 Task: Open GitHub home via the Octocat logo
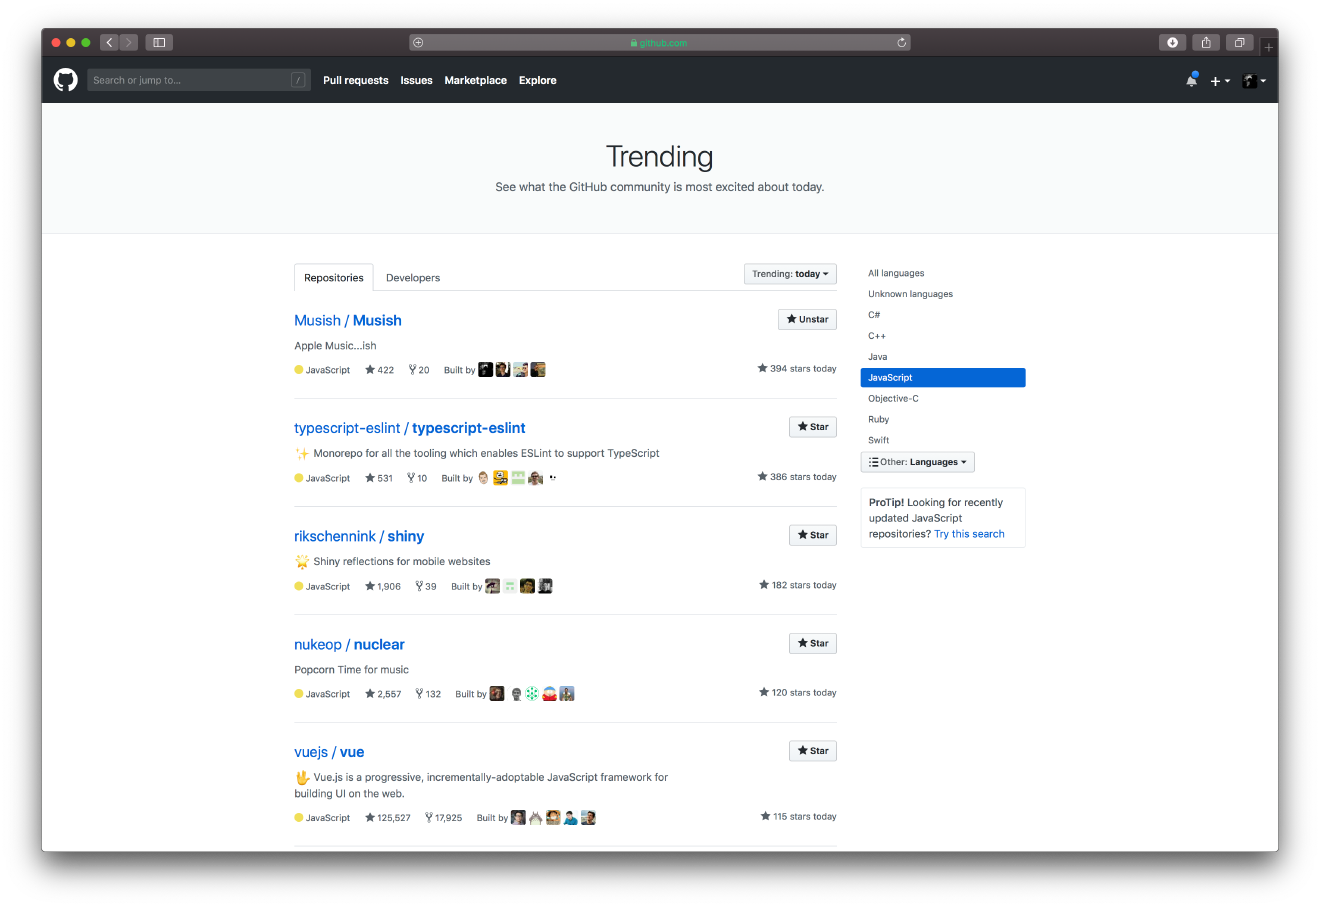point(65,80)
